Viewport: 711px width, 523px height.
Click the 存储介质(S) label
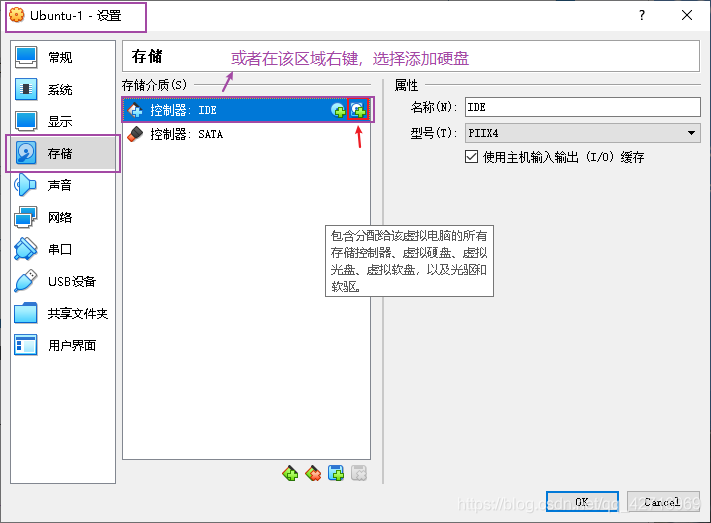click(x=154, y=85)
